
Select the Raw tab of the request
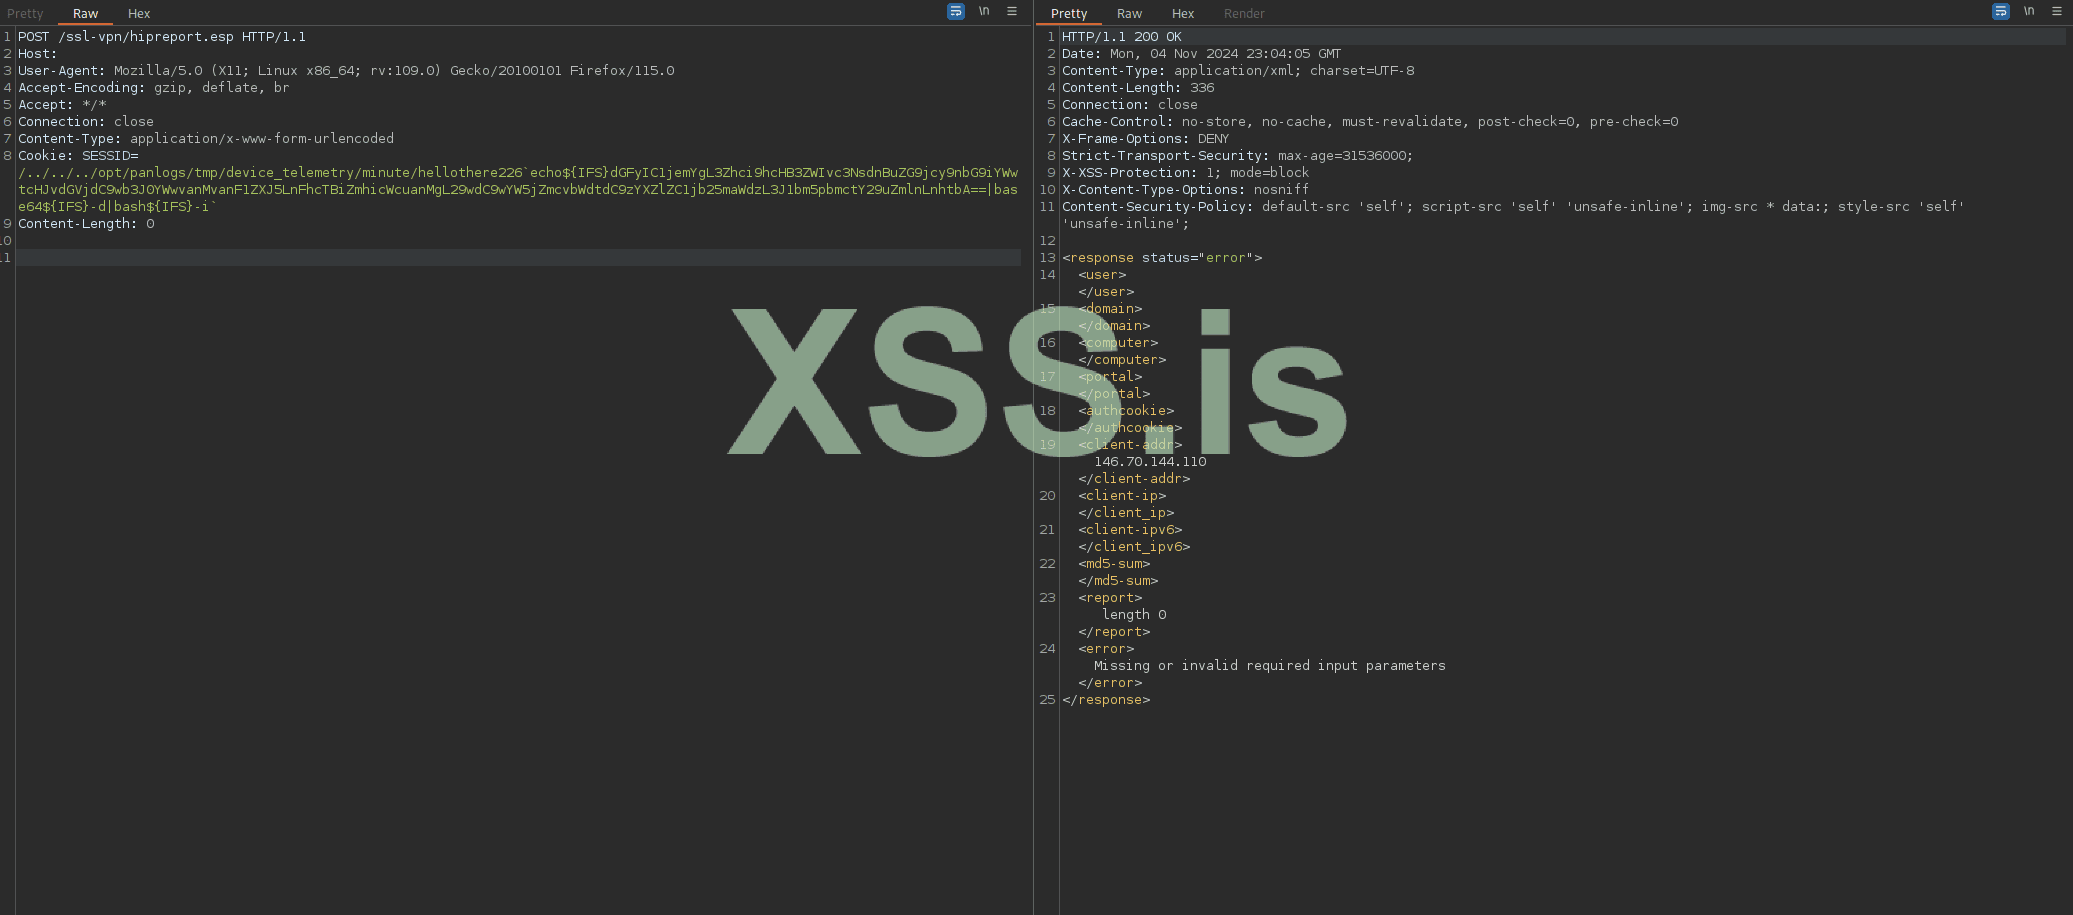point(85,13)
